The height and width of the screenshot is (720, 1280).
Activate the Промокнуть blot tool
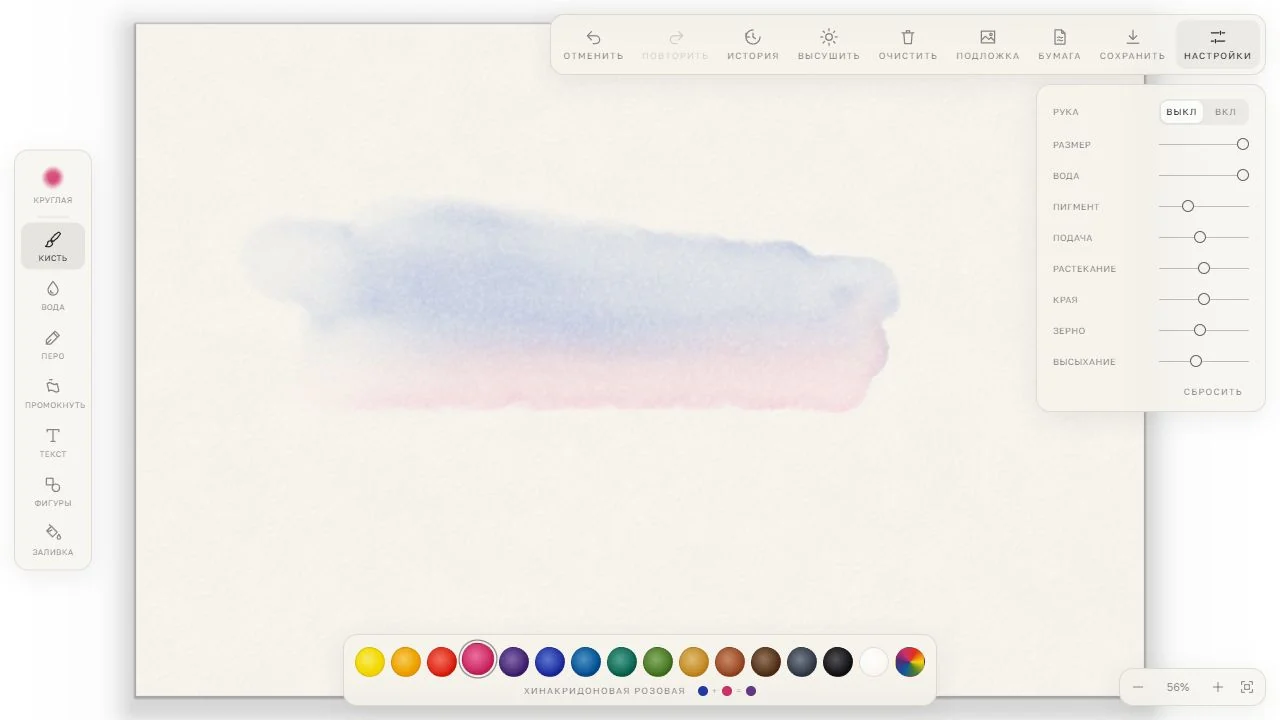(x=53, y=393)
